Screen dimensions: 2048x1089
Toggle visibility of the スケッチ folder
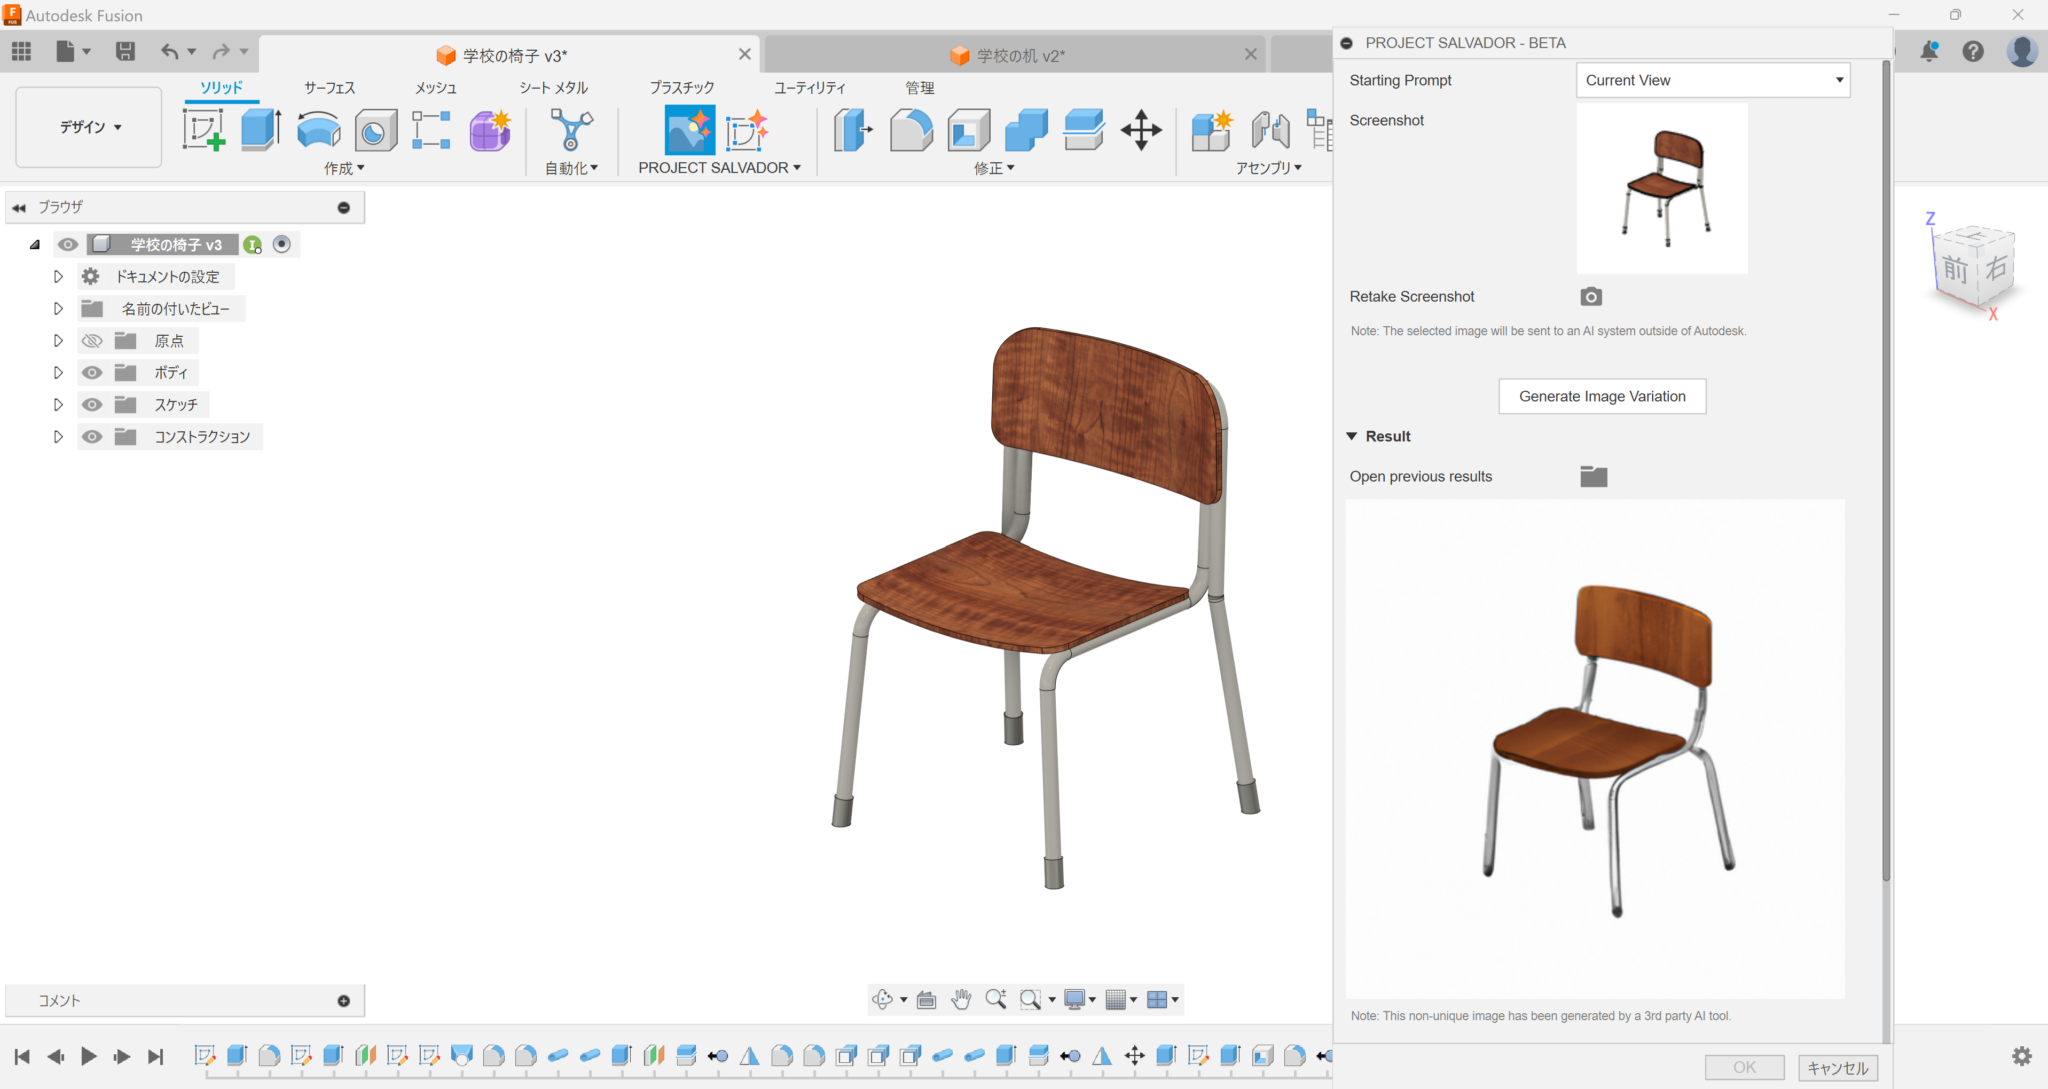click(92, 404)
